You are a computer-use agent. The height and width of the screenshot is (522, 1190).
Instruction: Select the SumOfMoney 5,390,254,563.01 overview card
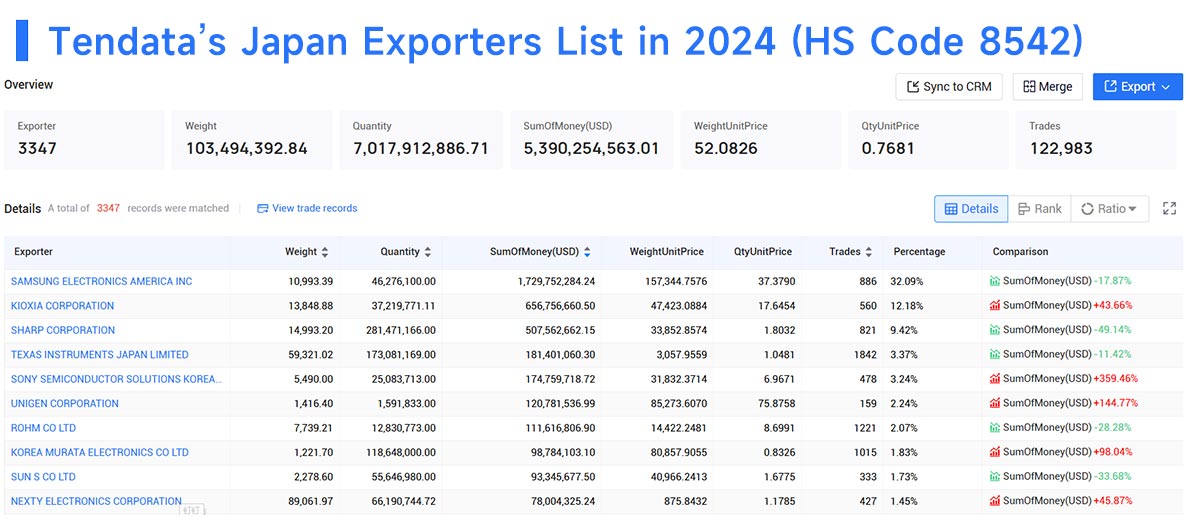tap(591, 140)
